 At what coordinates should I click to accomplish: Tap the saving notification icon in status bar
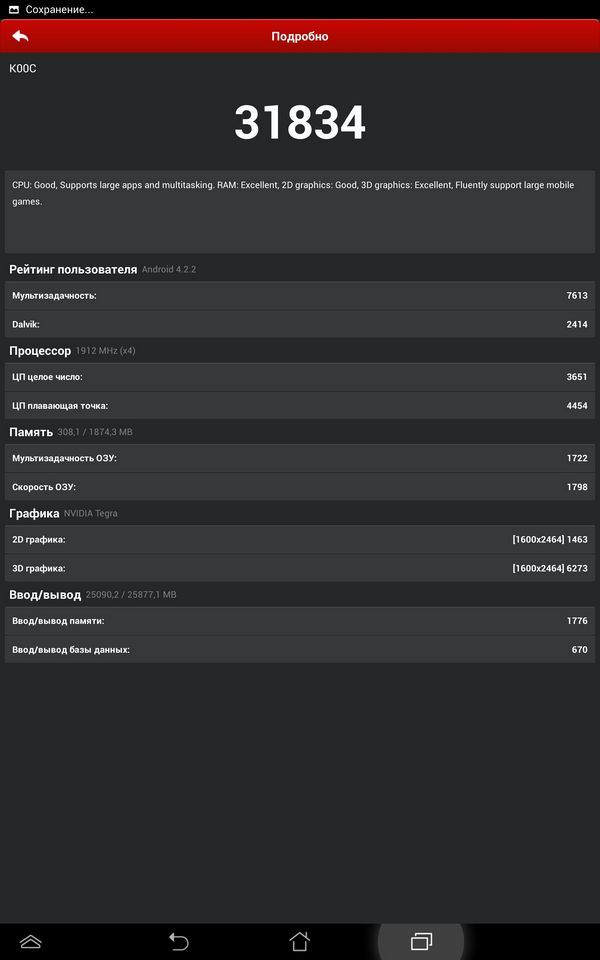coord(14,9)
